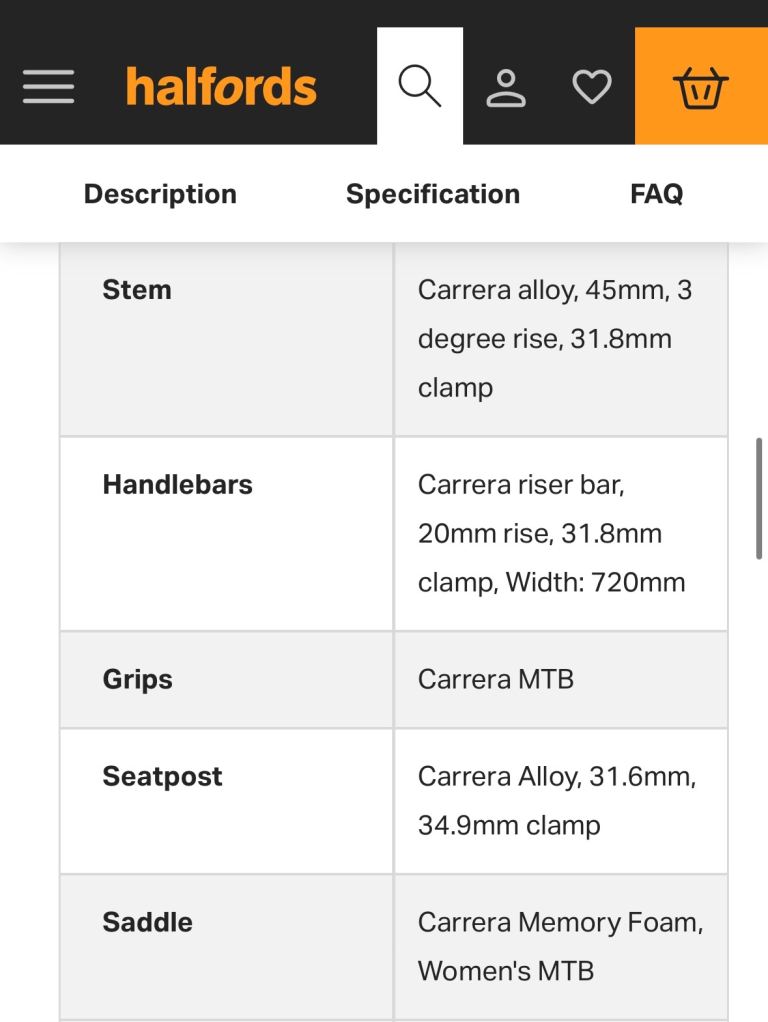
Task: Open the account menu from the header
Action: click(x=506, y=87)
